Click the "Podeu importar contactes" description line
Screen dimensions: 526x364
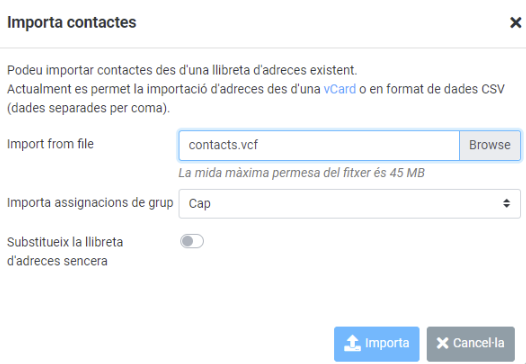[x=182, y=70]
